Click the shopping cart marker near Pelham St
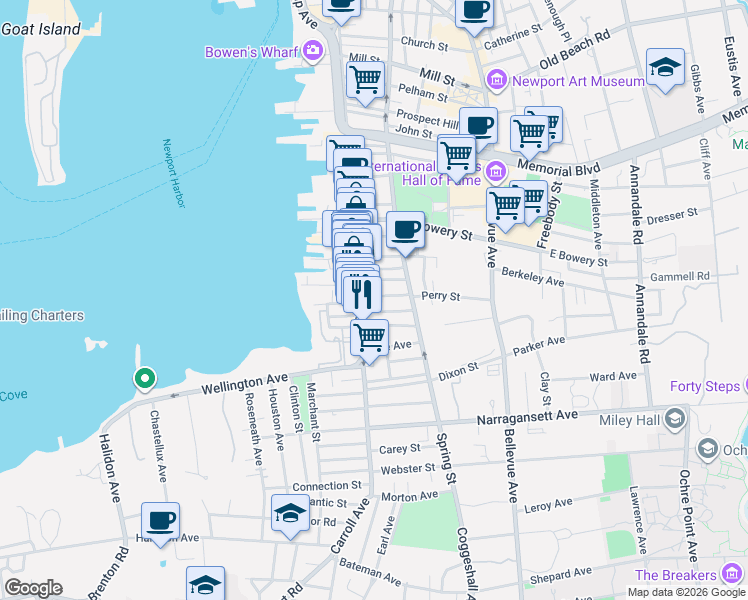 coord(365,83)
